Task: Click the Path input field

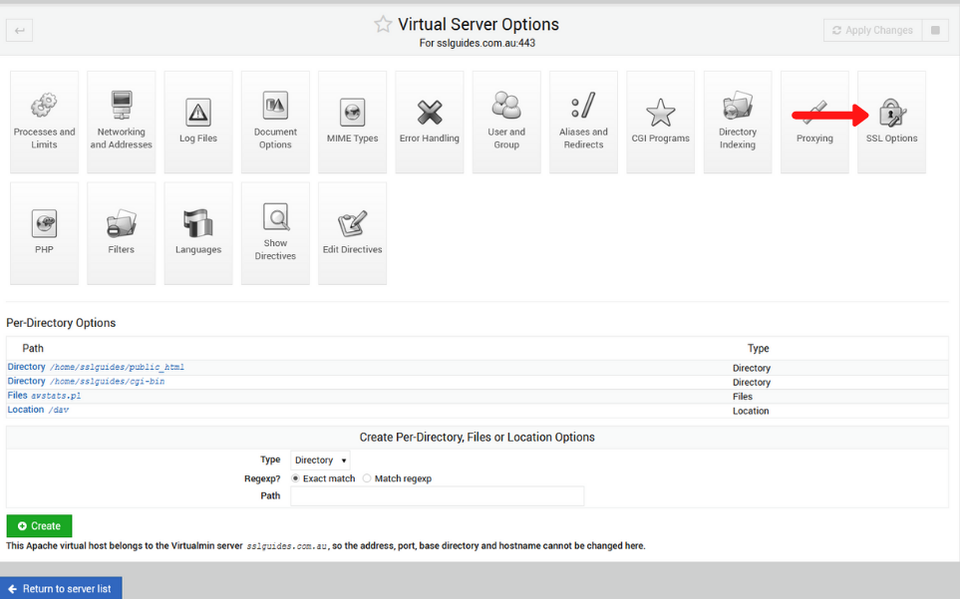Action: coord(437,496)
